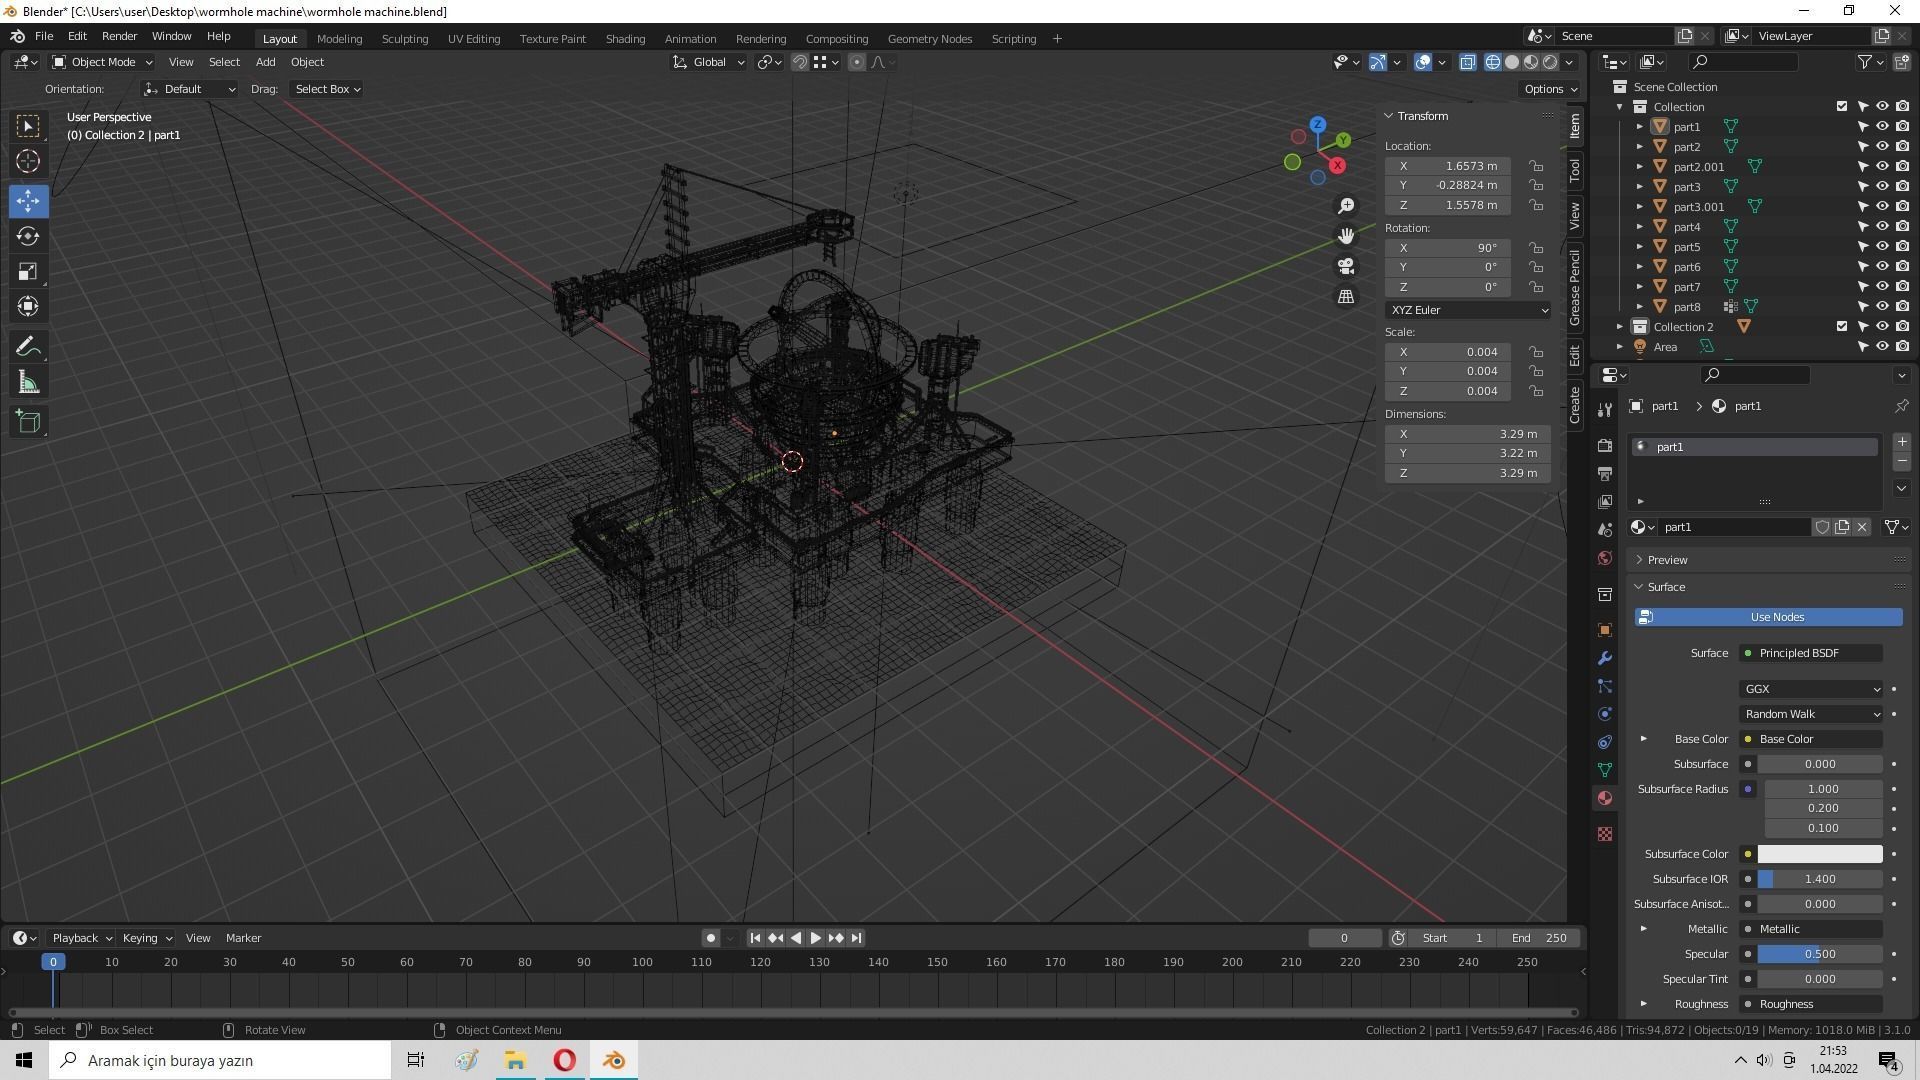The height and width of the screenshot is (1080, 1920).
Task: Open the World properties tab icon
Action: point(1605,558)
